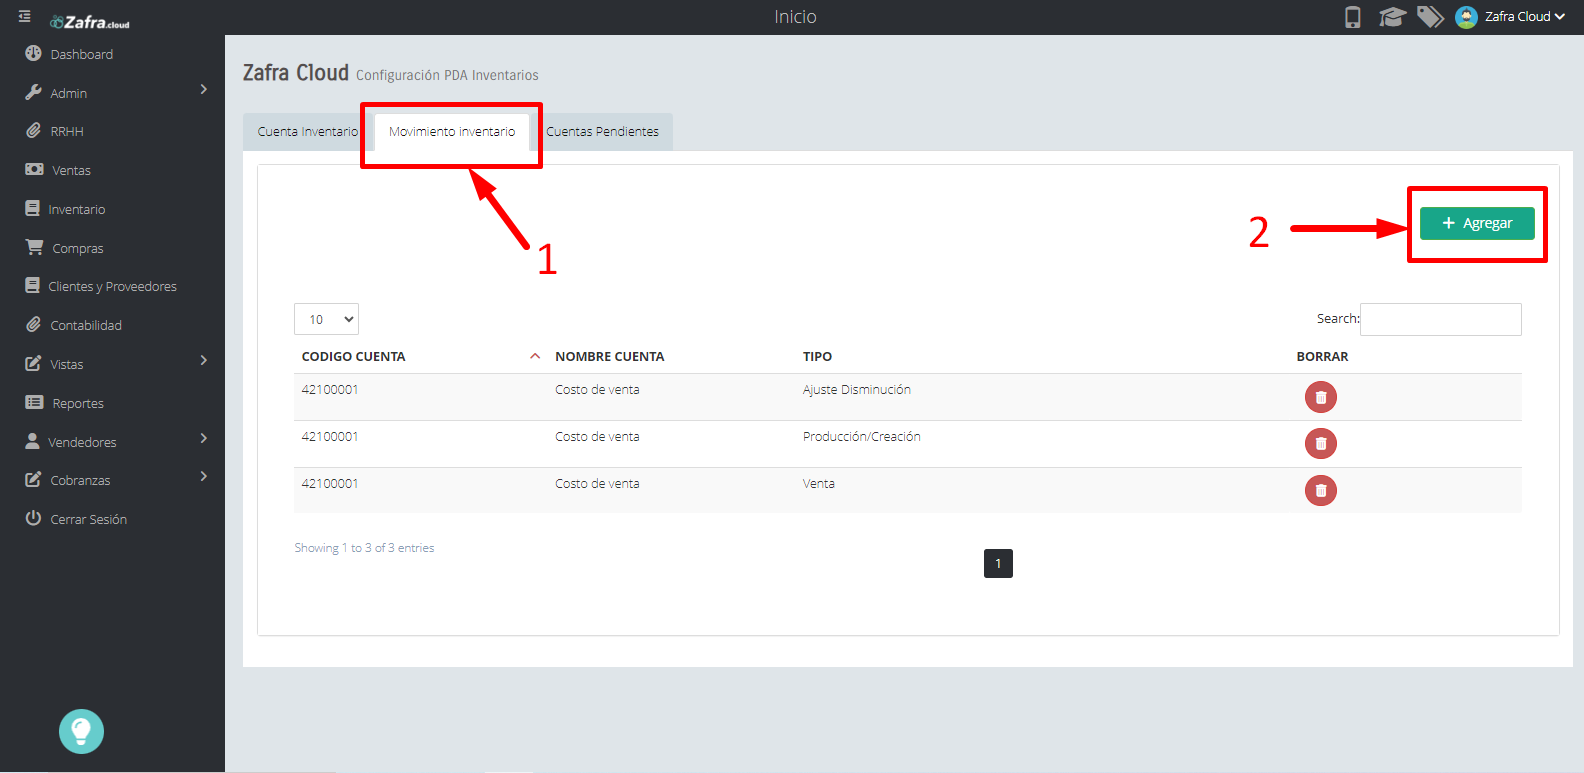Click the BORRAR column header

tap(1322, 356)
